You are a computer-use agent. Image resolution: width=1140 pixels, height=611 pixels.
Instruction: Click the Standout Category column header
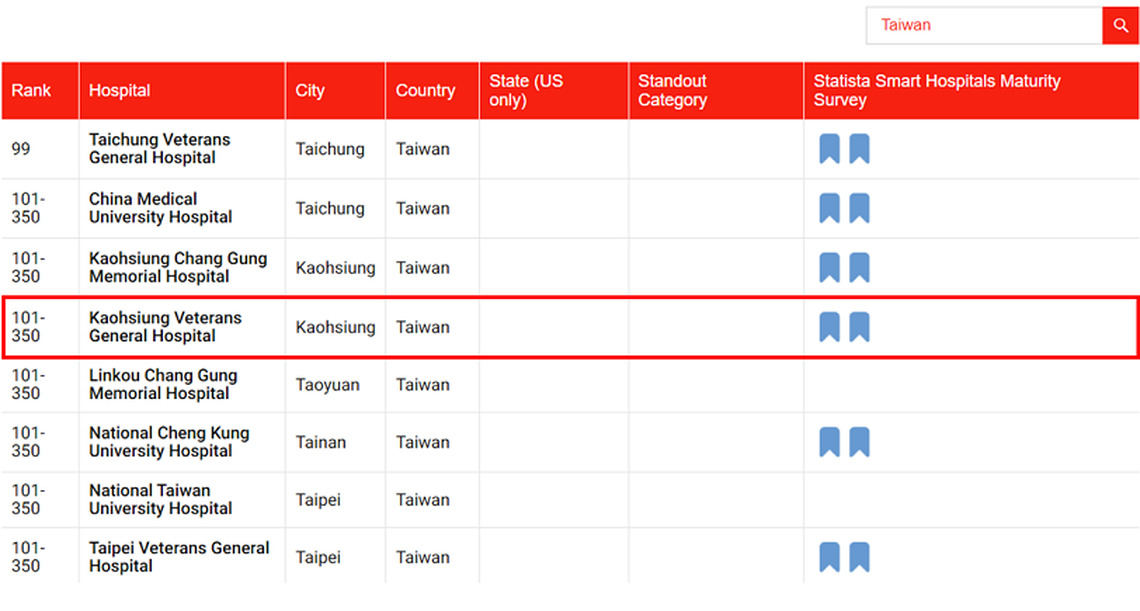click(716, 90)
